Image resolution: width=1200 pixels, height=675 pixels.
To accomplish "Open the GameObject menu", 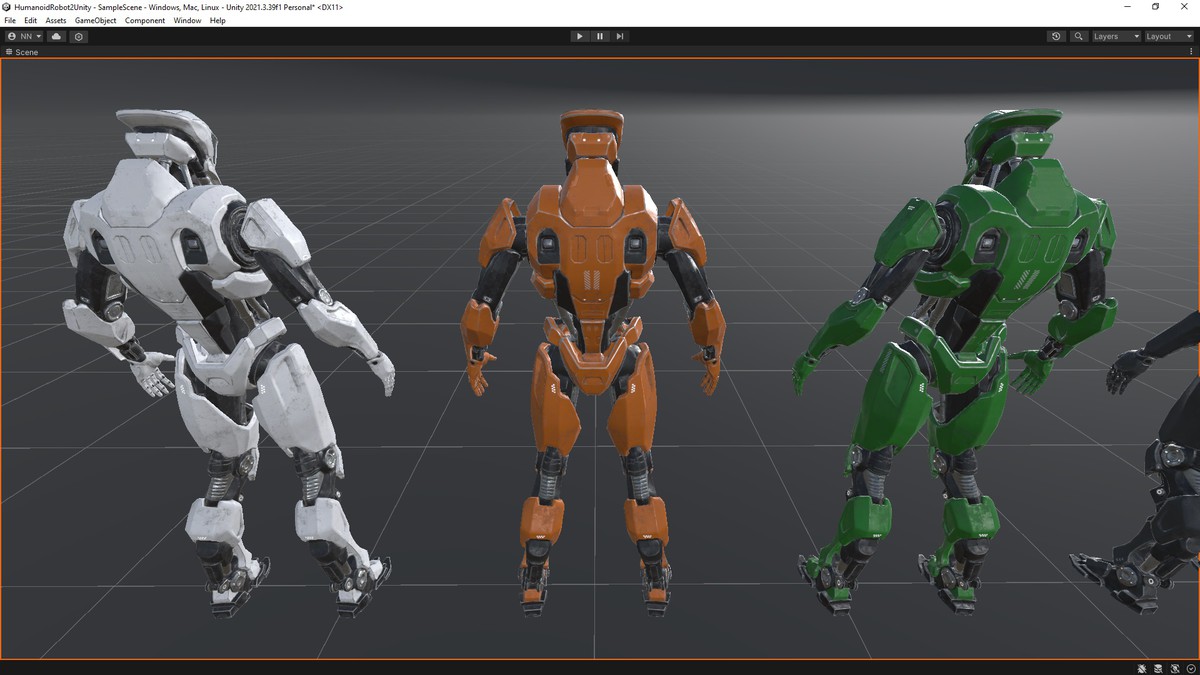I will coord(95,20).
